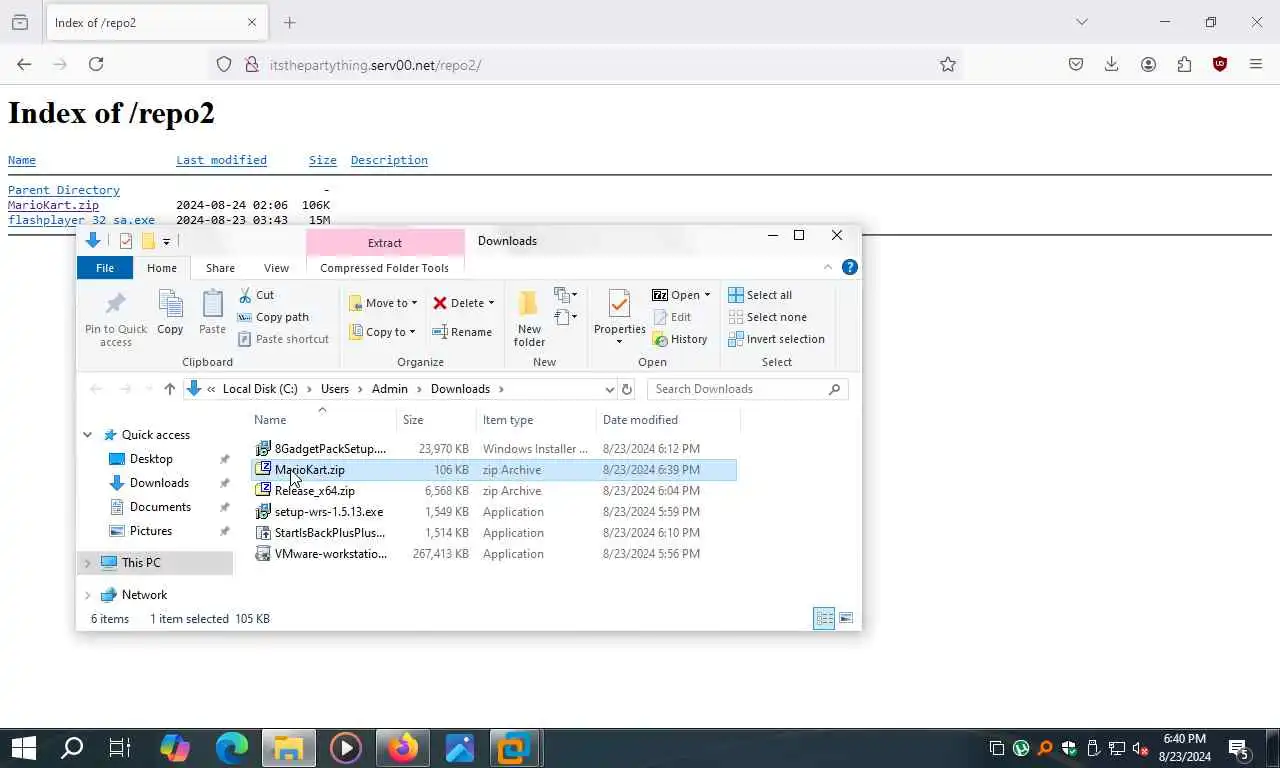The image size is (1280, 768).
Task: Switch to Details view in status bar
Action: tap(824, 618)
